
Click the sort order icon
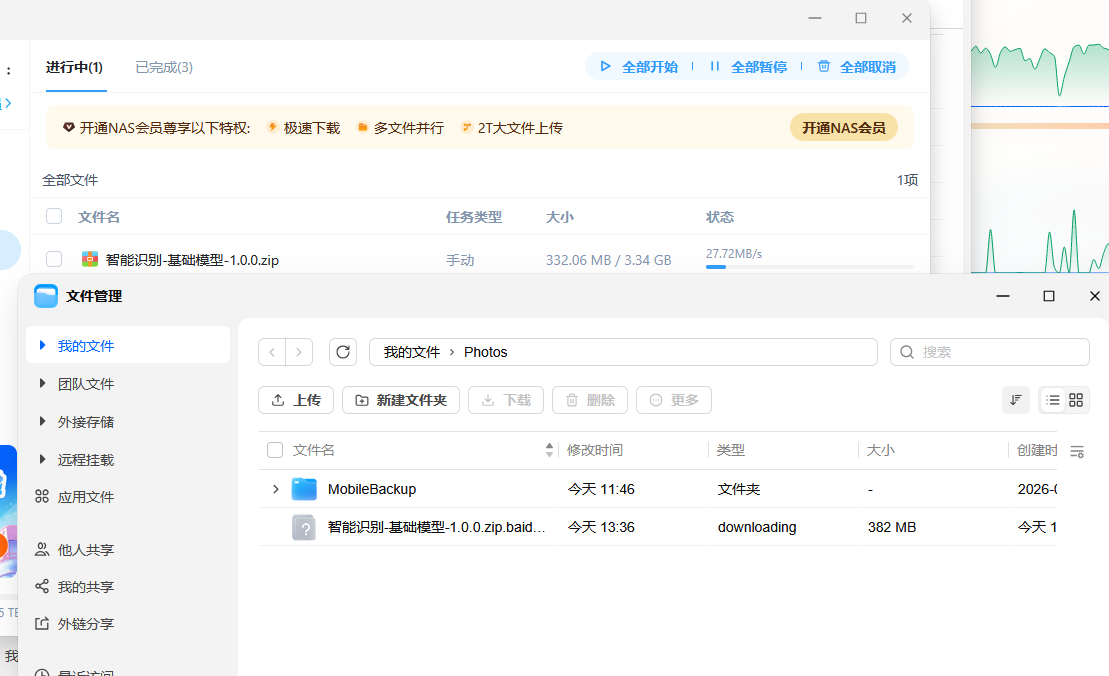pyautogui.click(x=1016, y=400)
